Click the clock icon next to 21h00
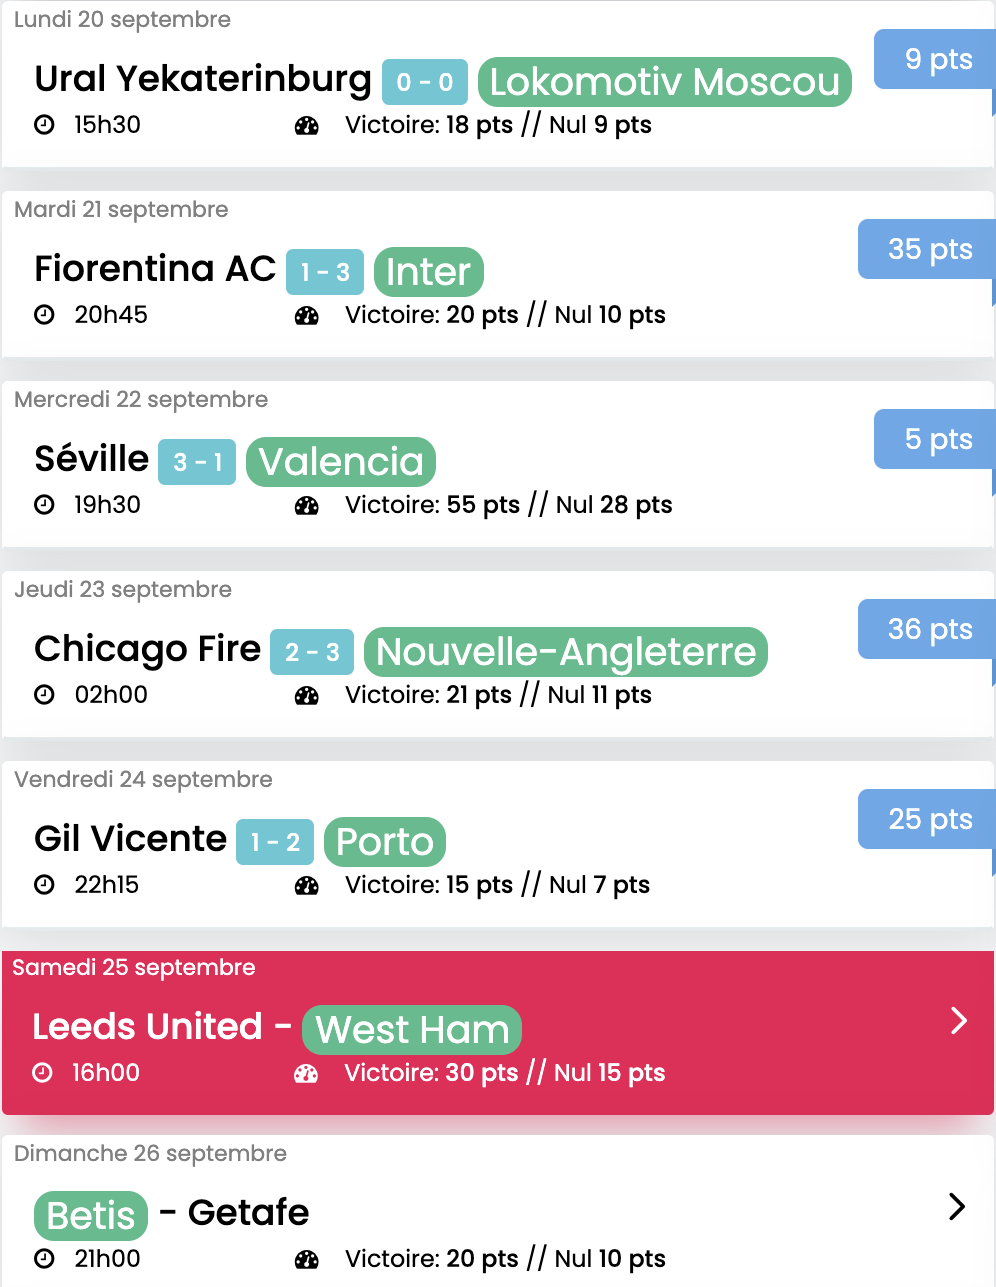 click(x=44, y=1259)
